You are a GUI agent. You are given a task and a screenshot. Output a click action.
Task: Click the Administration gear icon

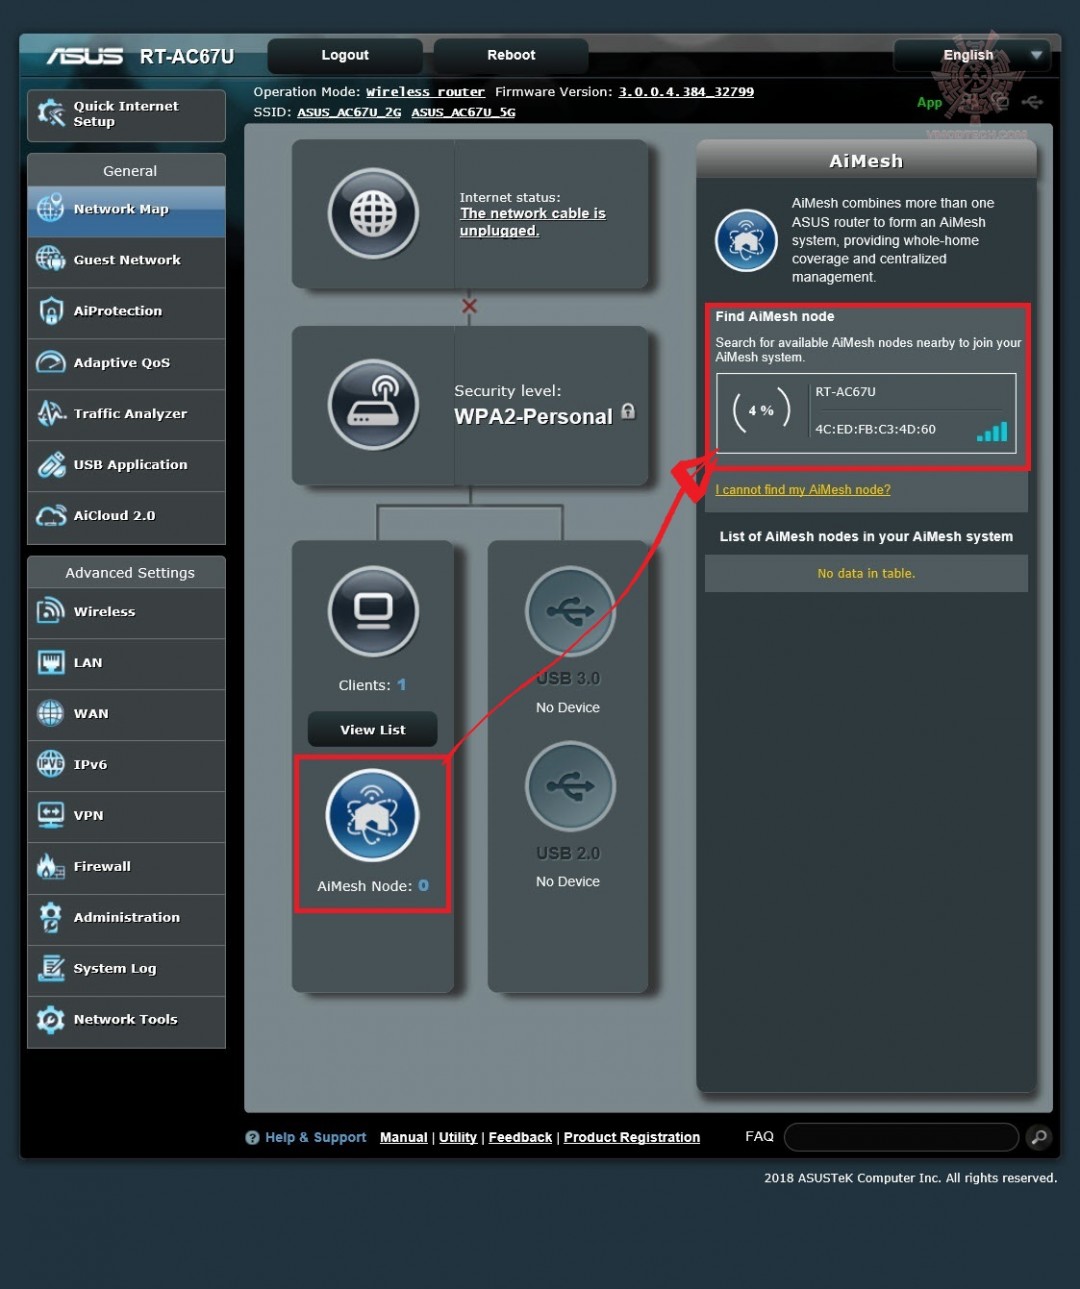coord(51,917)
